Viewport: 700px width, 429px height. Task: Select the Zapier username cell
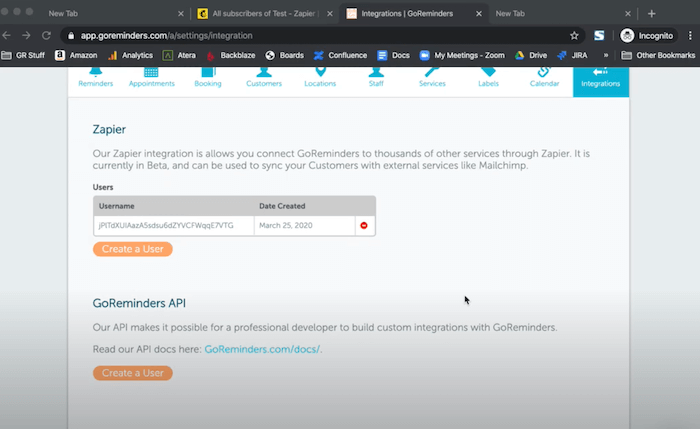[174, 225]
